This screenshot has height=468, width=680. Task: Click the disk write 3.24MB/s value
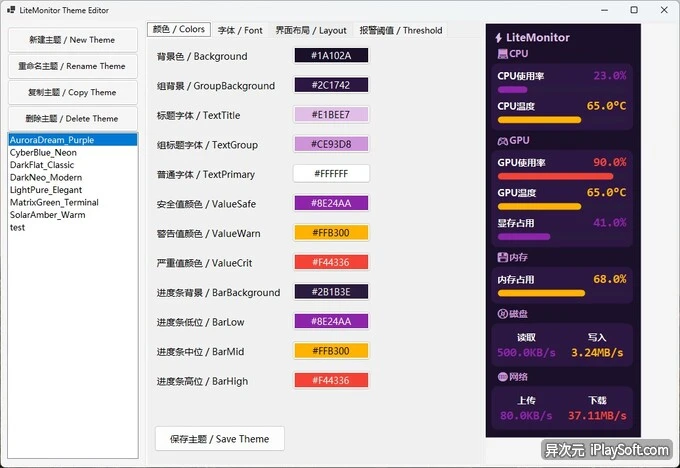[597, 353]
